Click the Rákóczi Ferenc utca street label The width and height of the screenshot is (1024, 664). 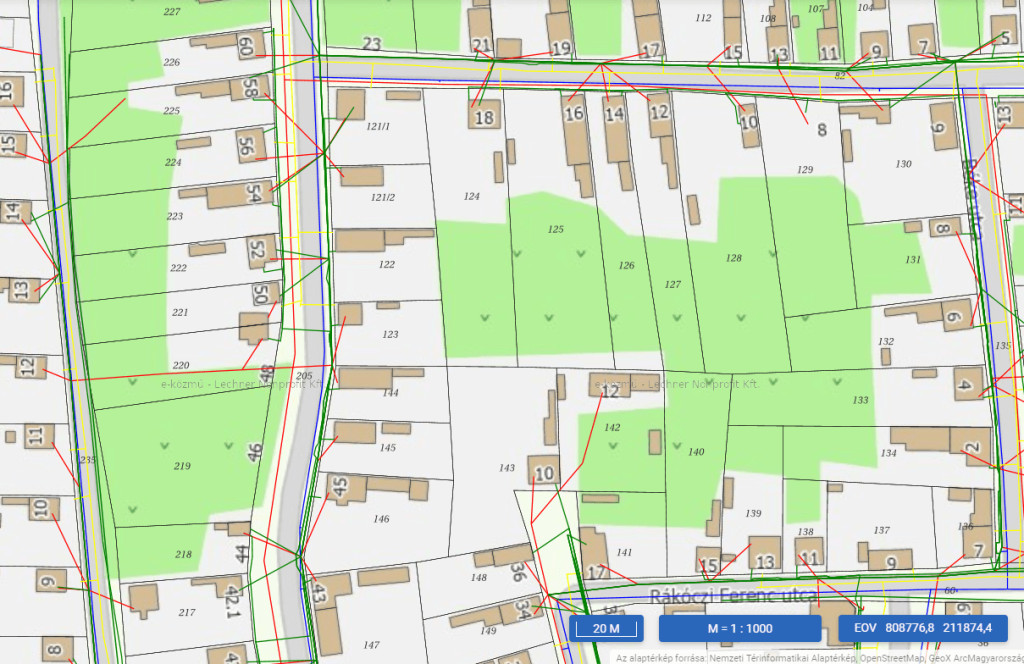(734, 596)
